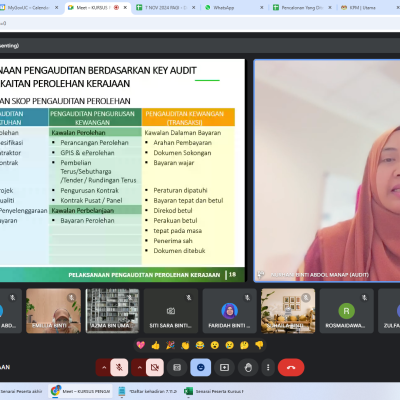Close the MyGovUC Calendar tab
Image resolution: width=400 pixels, height=400 pixels.
pyautogui.click(x=57, y=7)
